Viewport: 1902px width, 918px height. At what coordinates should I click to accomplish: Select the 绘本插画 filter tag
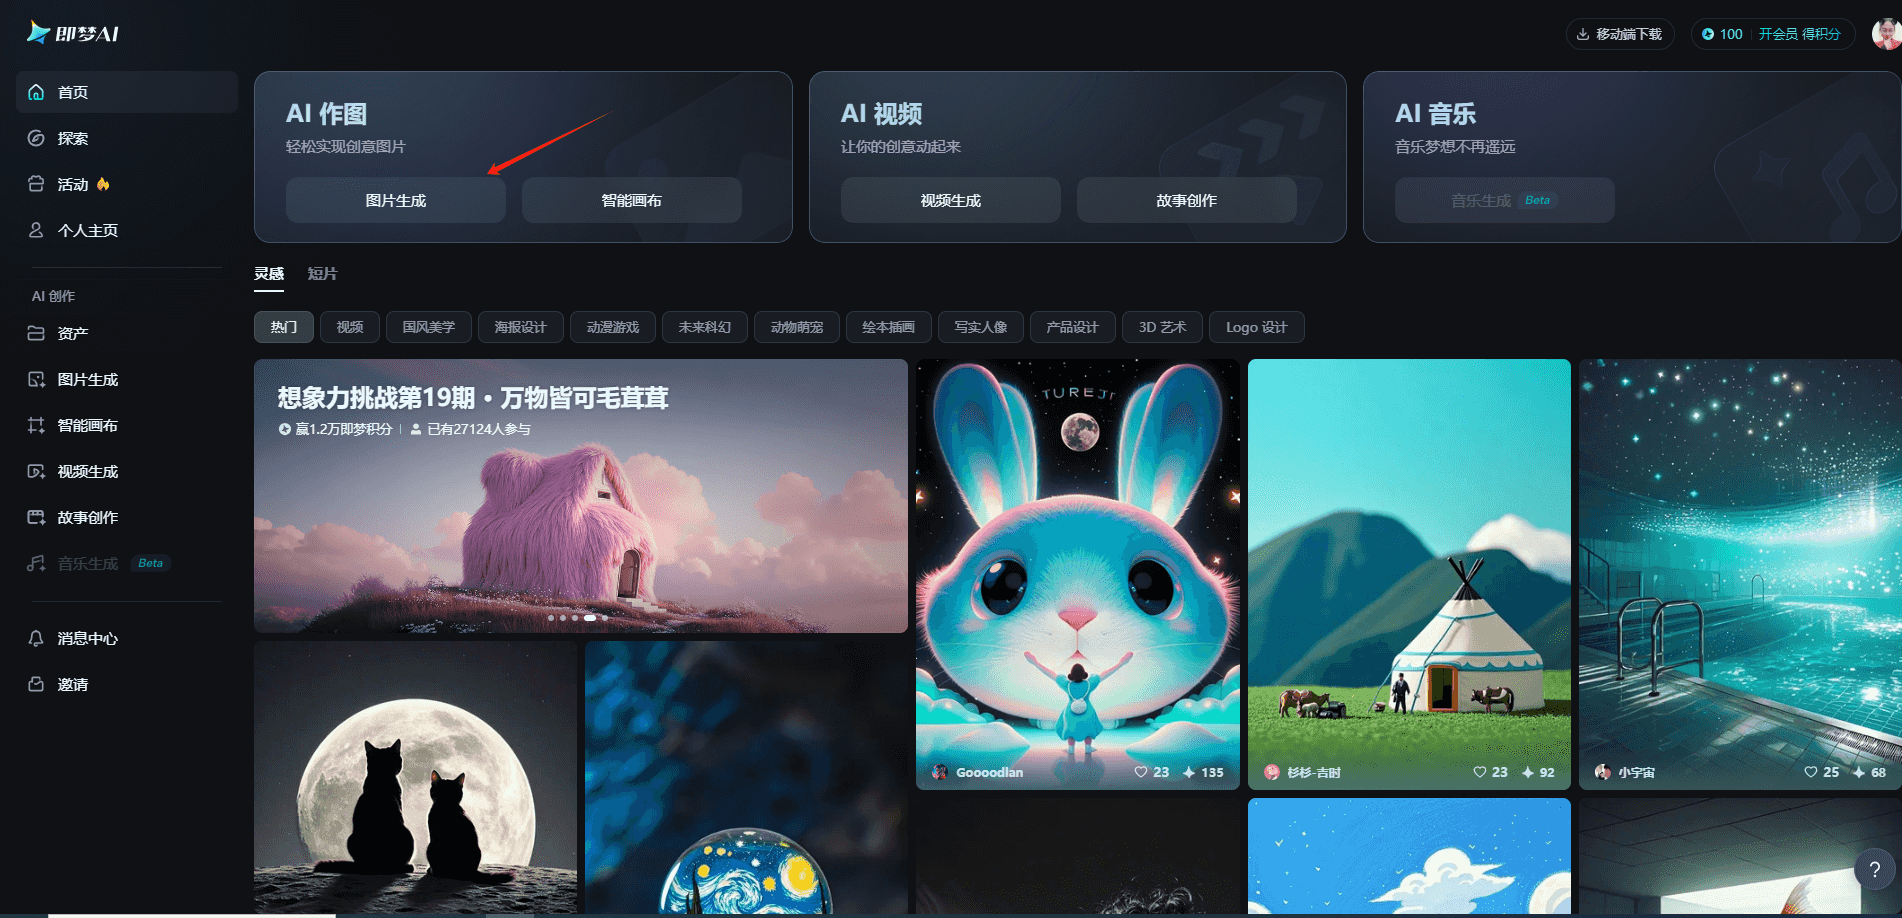(889, 327)
